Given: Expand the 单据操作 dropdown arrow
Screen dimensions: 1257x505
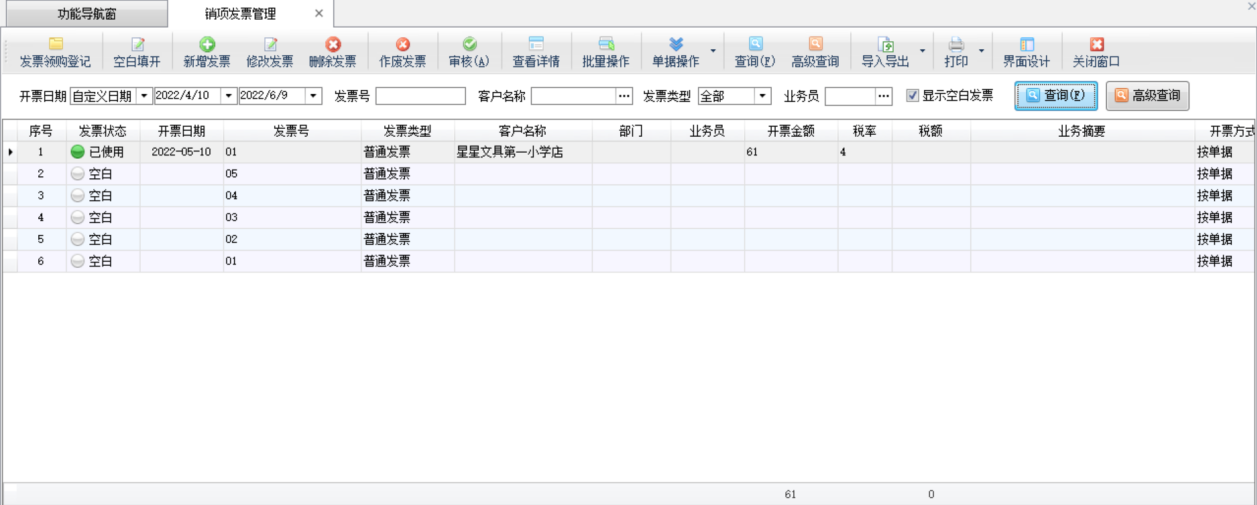Looking at the screenshot, I should [713, 51].
